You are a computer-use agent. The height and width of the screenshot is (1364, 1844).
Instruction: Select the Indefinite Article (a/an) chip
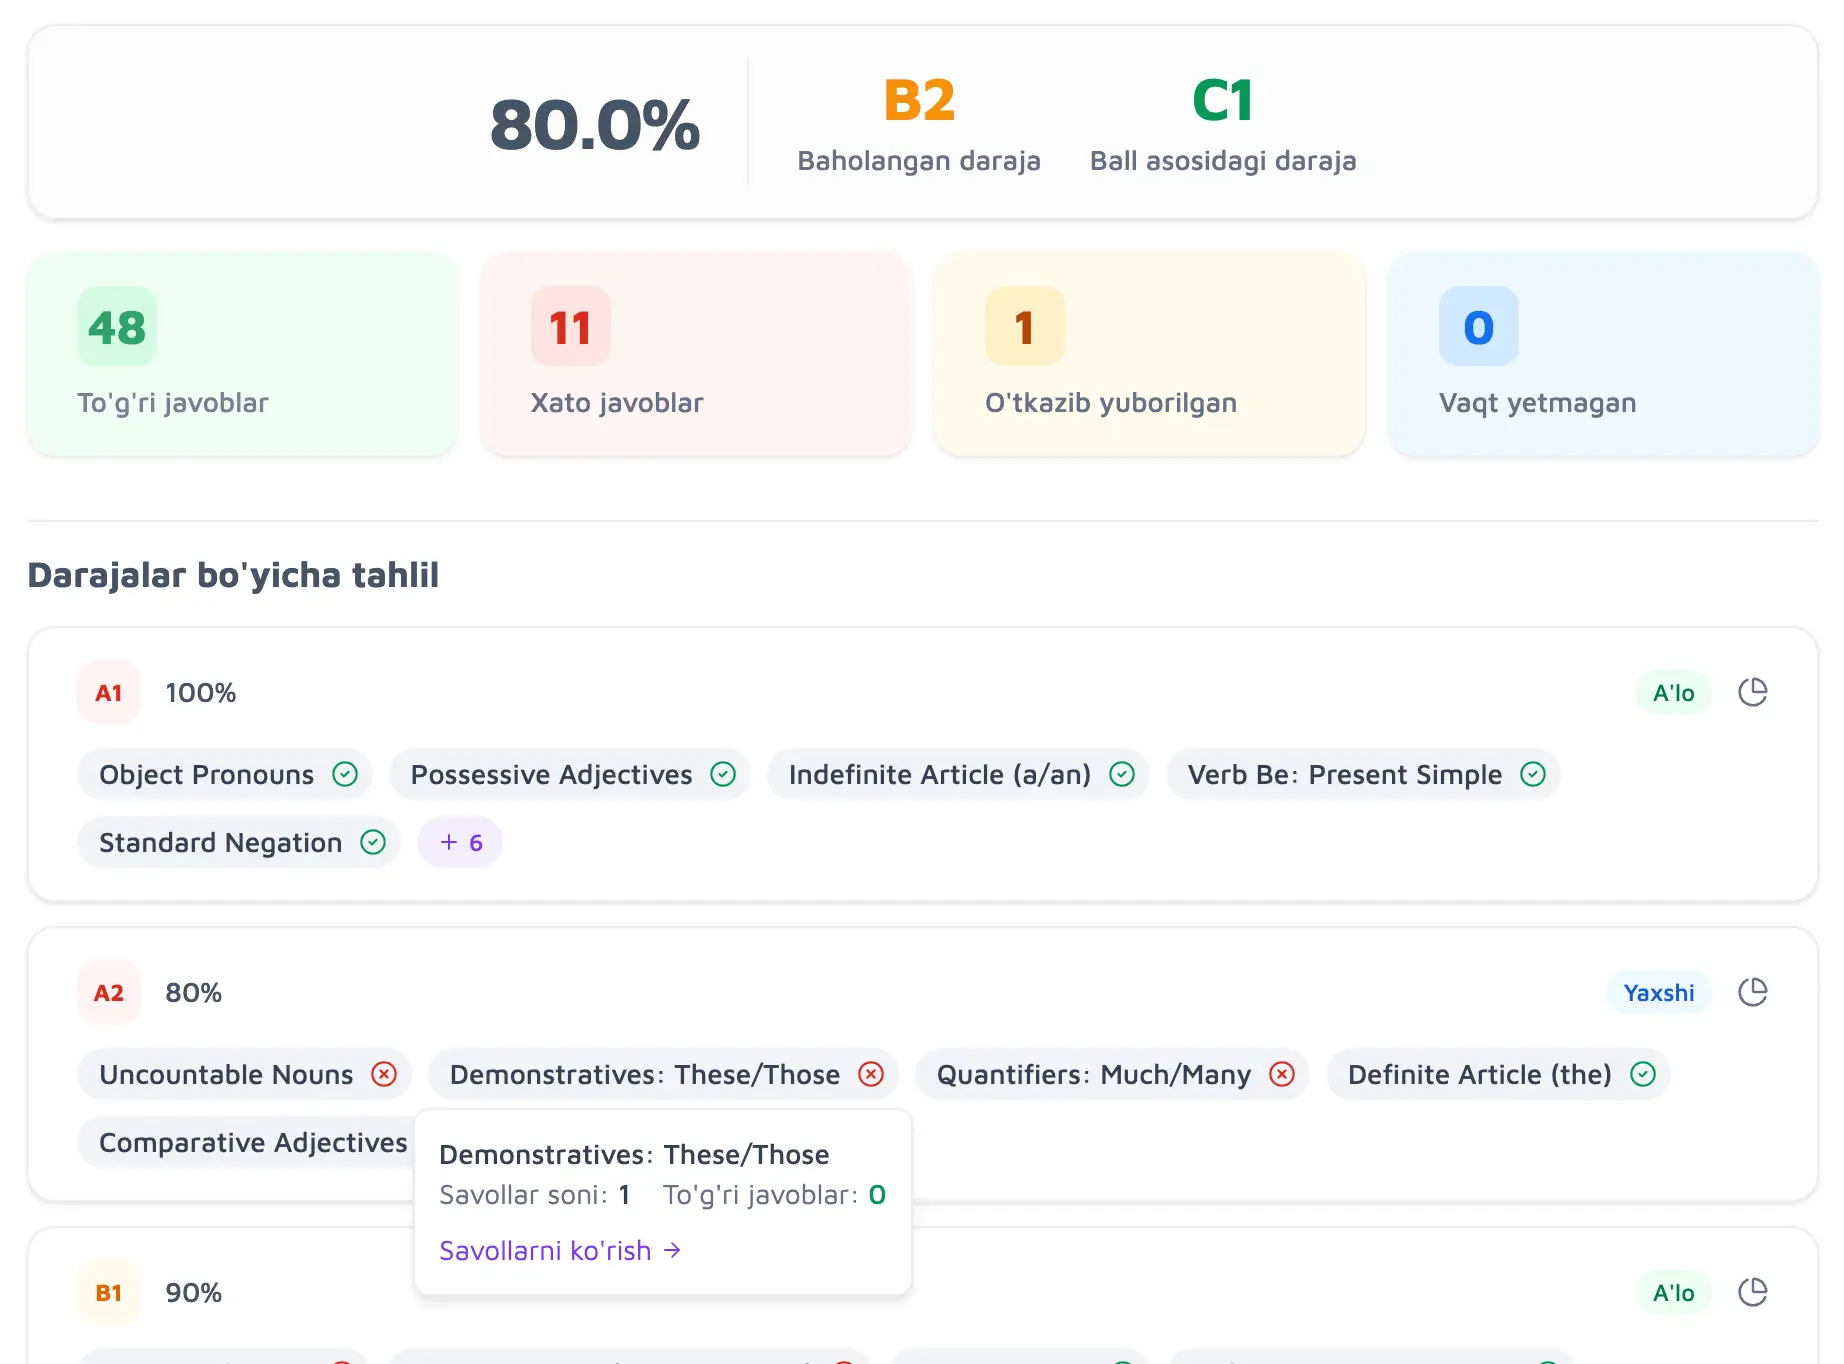click(958, 774)
